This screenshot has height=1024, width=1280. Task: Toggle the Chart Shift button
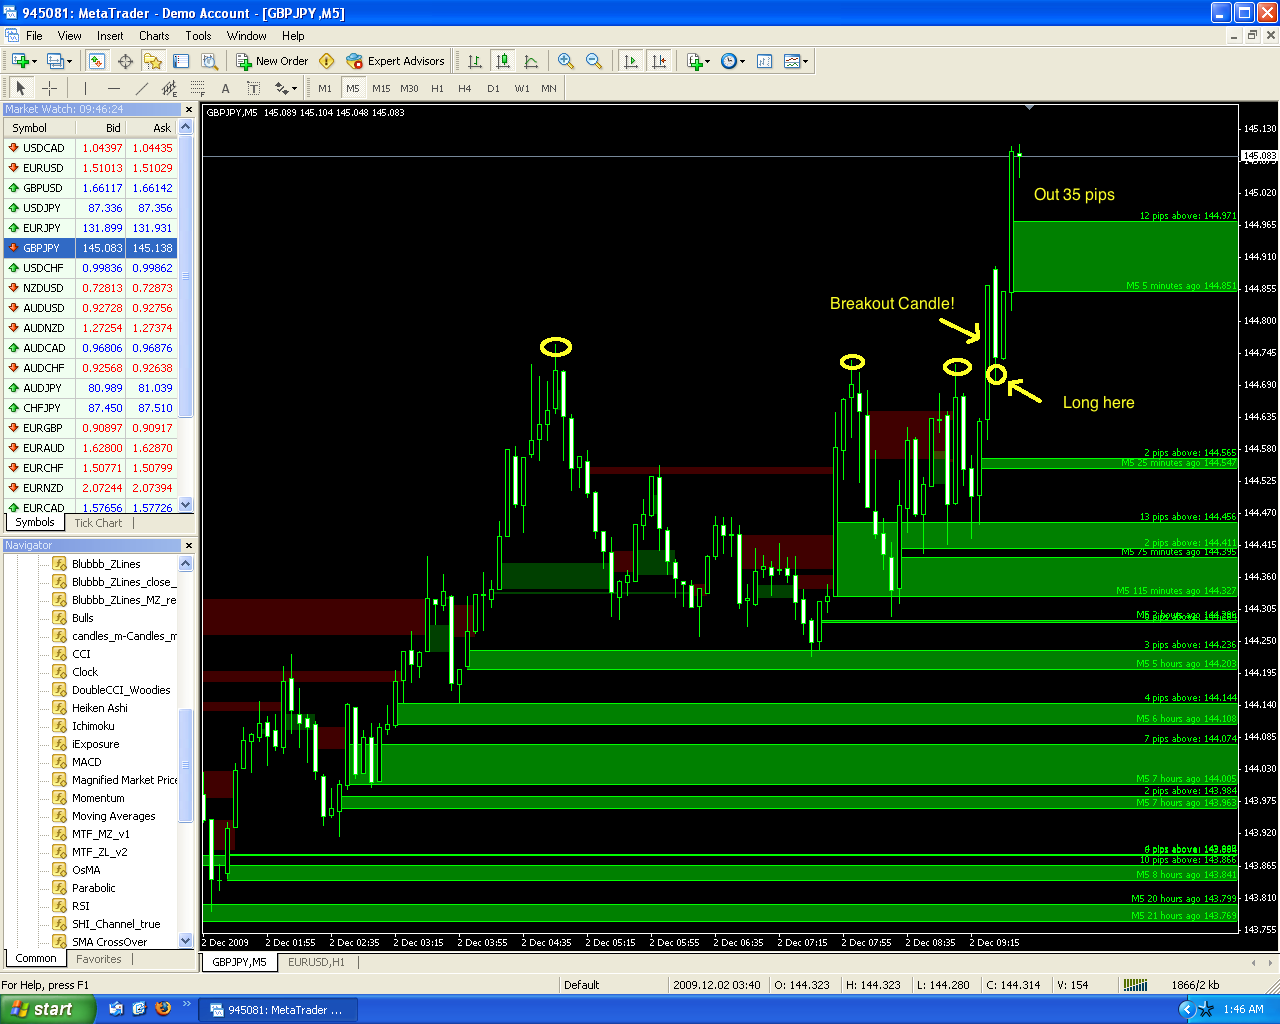click(659, 61)
